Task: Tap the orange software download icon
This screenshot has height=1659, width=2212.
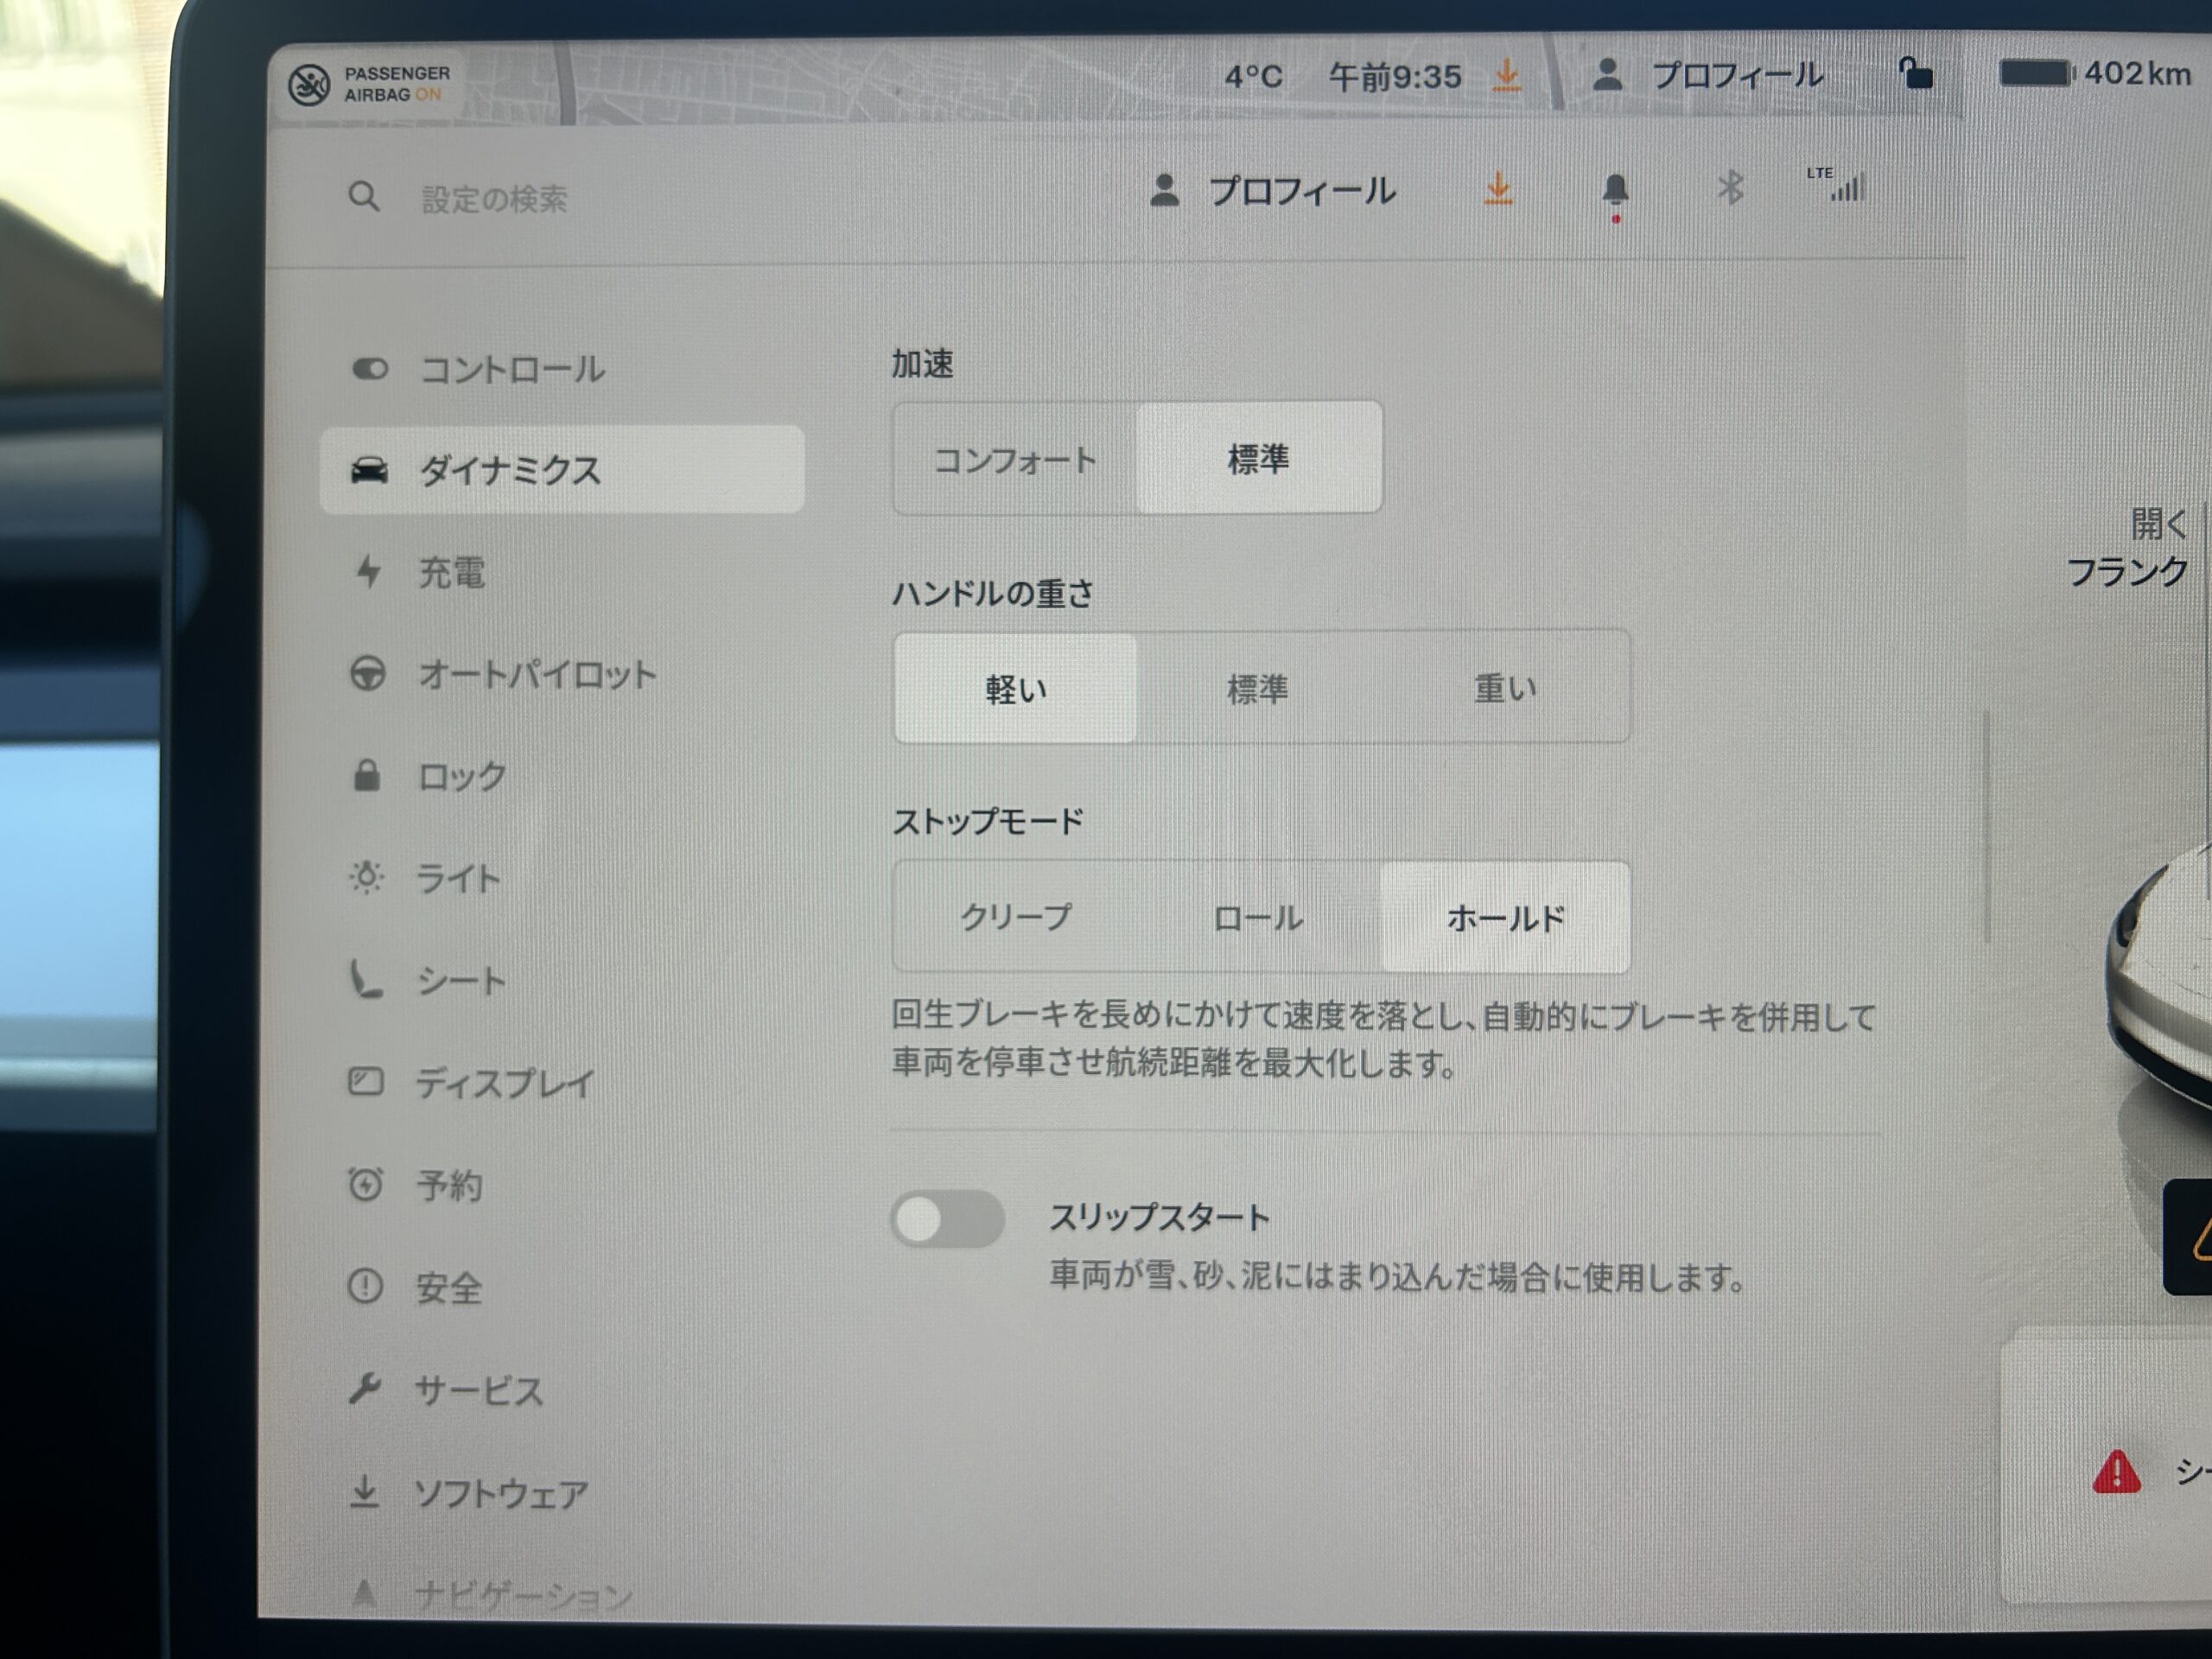Action: (1497, 188)
